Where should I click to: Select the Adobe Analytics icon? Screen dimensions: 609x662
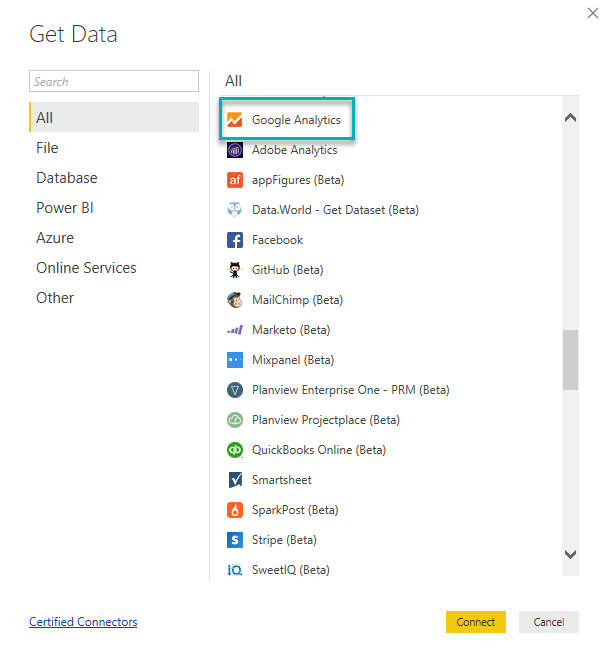[x=235, y=150]
